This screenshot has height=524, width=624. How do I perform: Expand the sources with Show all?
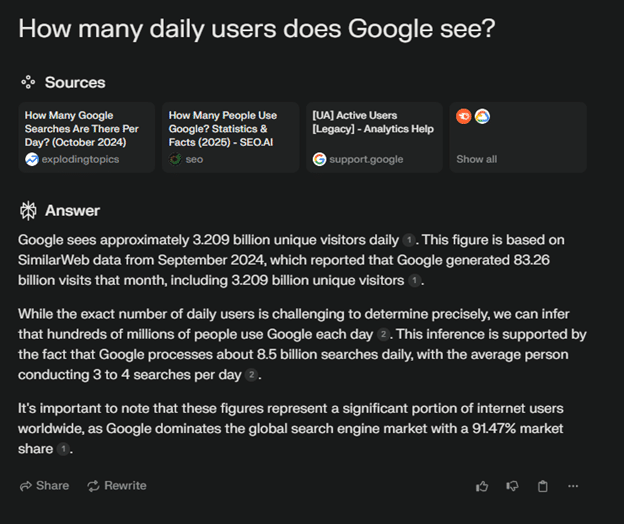pyautogui.click(x=476, y=159)
